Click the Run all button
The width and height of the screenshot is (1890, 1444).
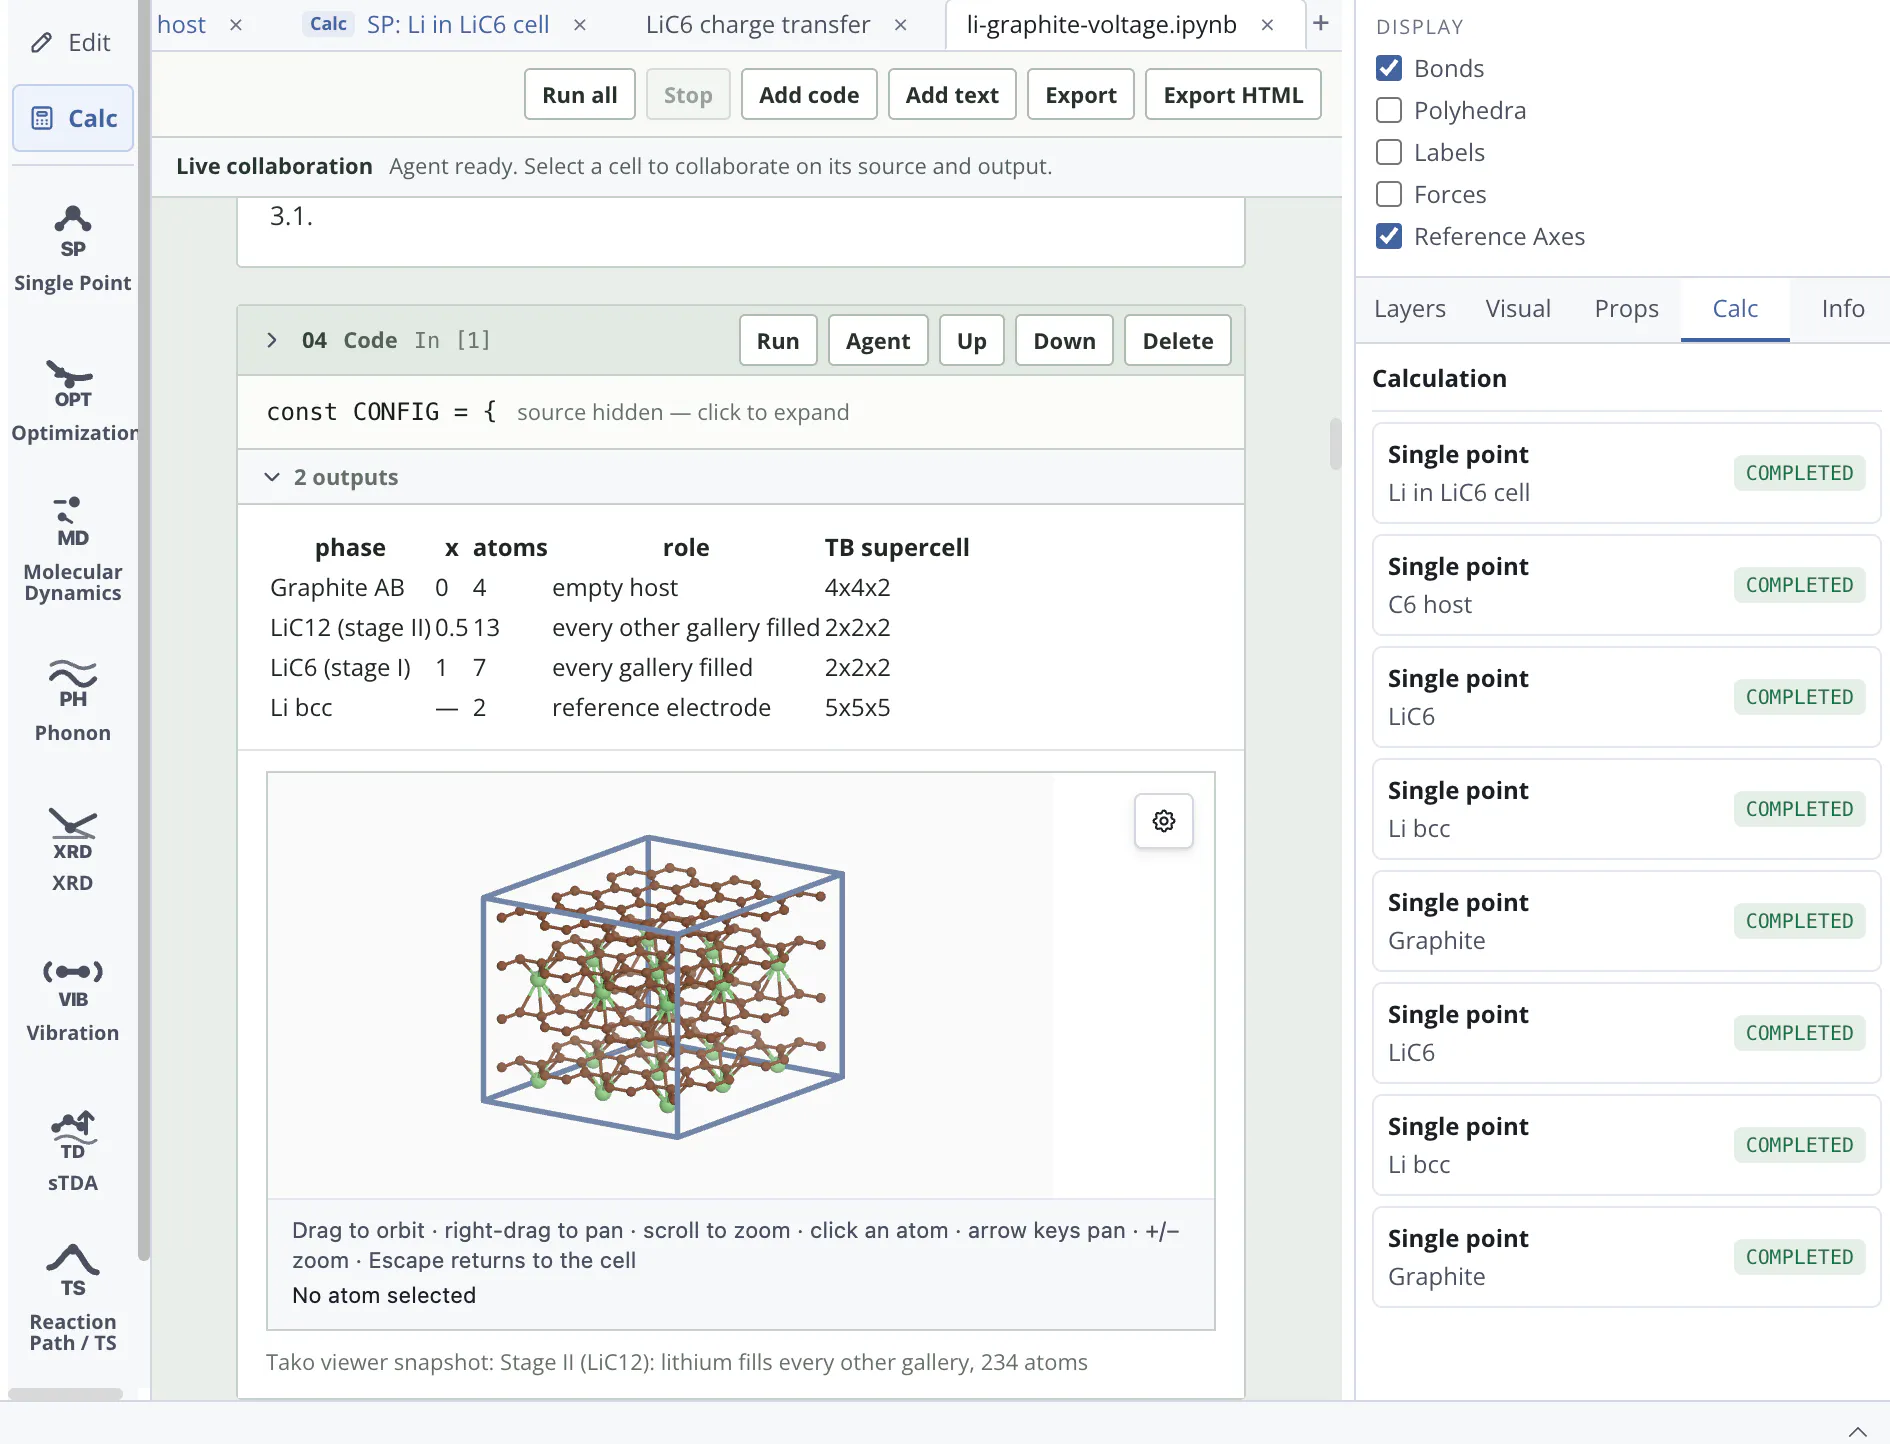pos(580,94)
